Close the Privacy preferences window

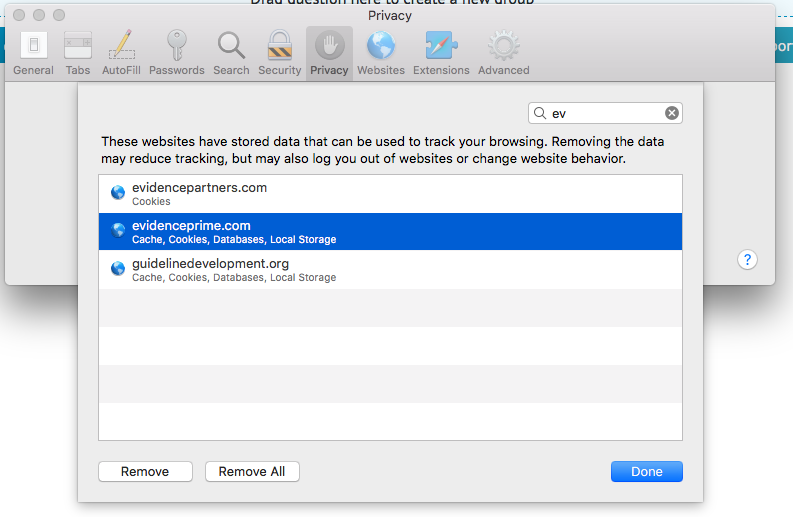click(19, 15)
